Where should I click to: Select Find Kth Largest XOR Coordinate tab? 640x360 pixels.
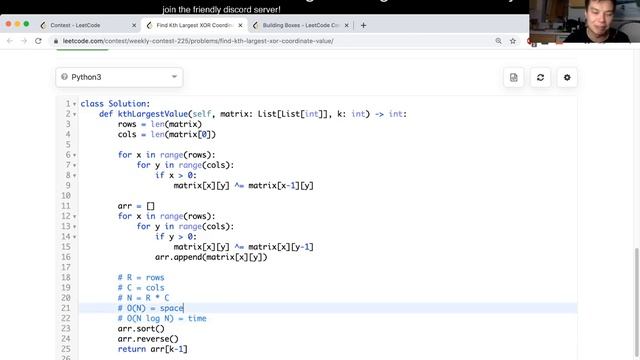[x=194, y=25]
